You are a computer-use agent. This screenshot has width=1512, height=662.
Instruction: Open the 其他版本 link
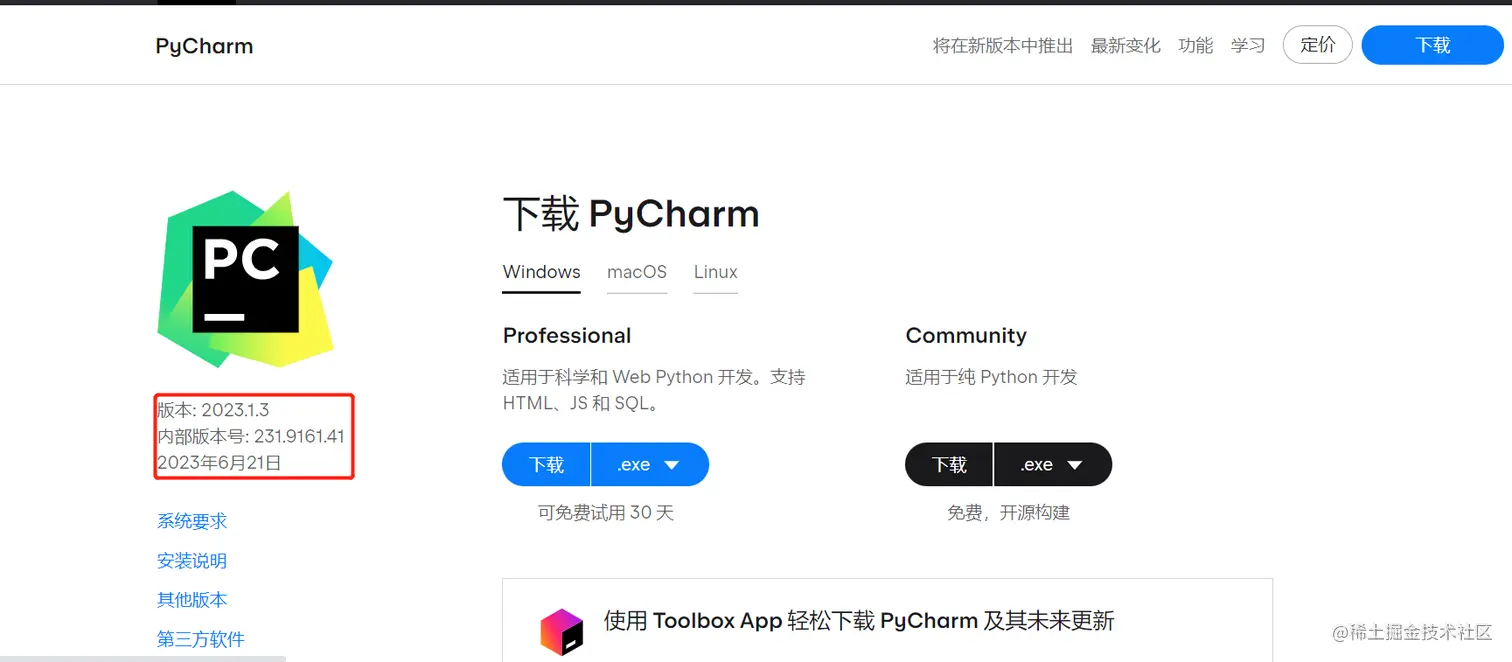[x=192, y=600]
